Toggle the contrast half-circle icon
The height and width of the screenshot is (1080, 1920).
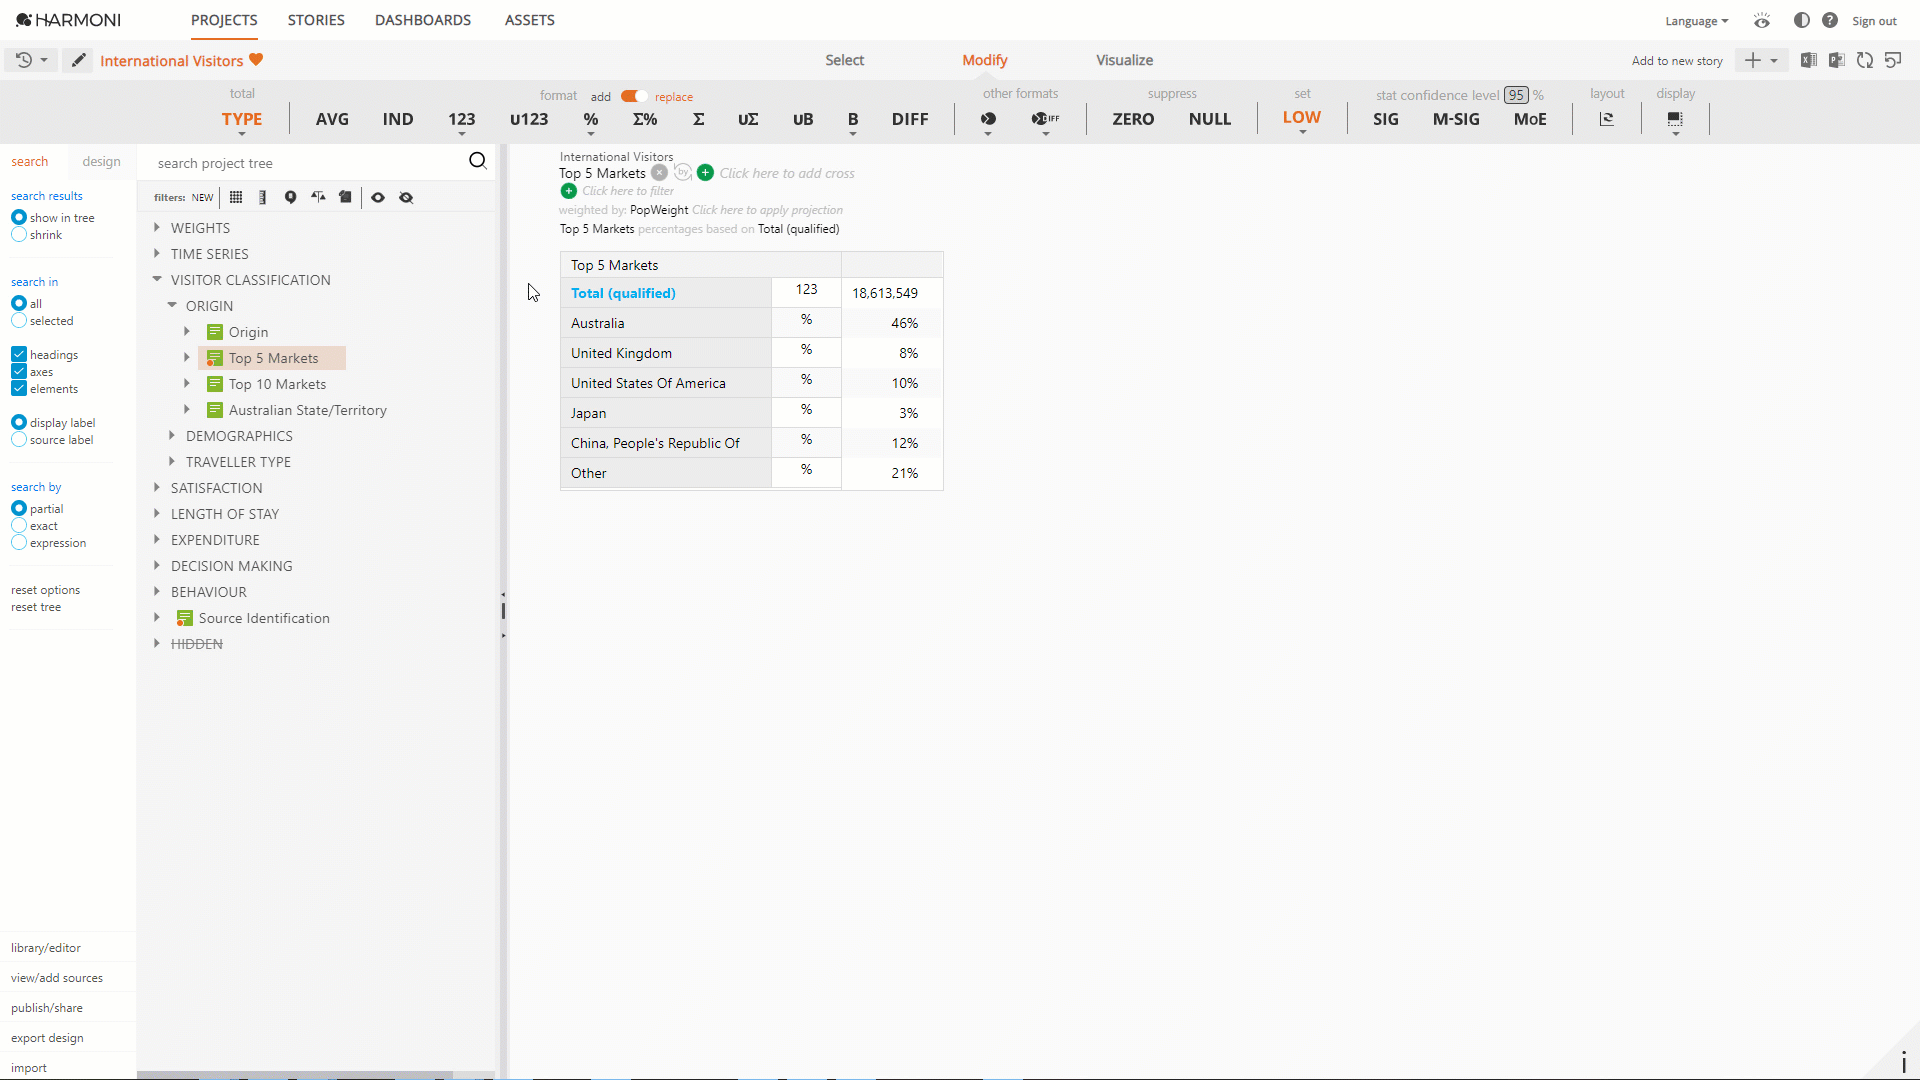tap(1802, 21)
